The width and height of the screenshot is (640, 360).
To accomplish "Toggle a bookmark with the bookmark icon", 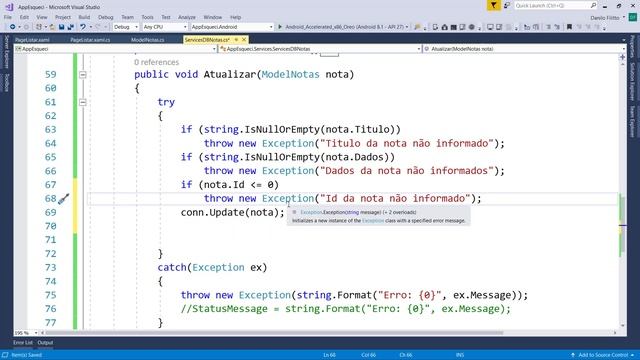I will click(x=569, y=27).
